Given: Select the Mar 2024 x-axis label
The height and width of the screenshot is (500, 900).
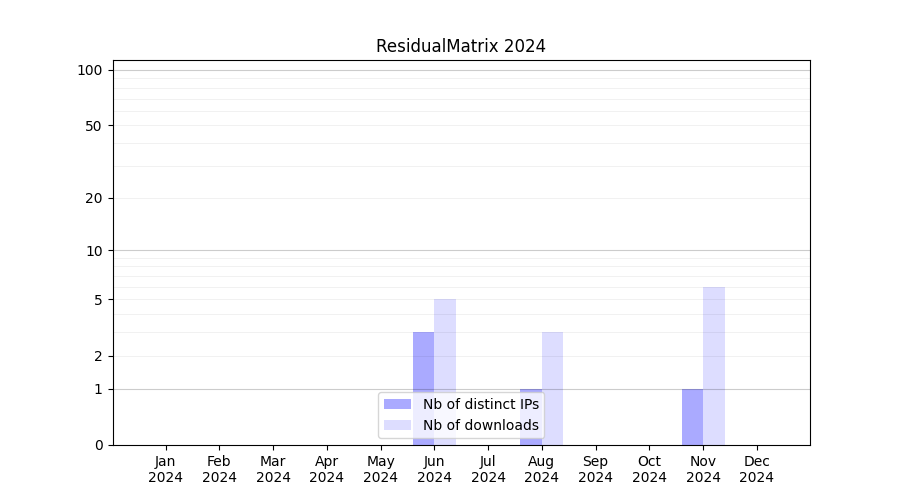Looking at the screenshot, I should (x=273, y=469).
